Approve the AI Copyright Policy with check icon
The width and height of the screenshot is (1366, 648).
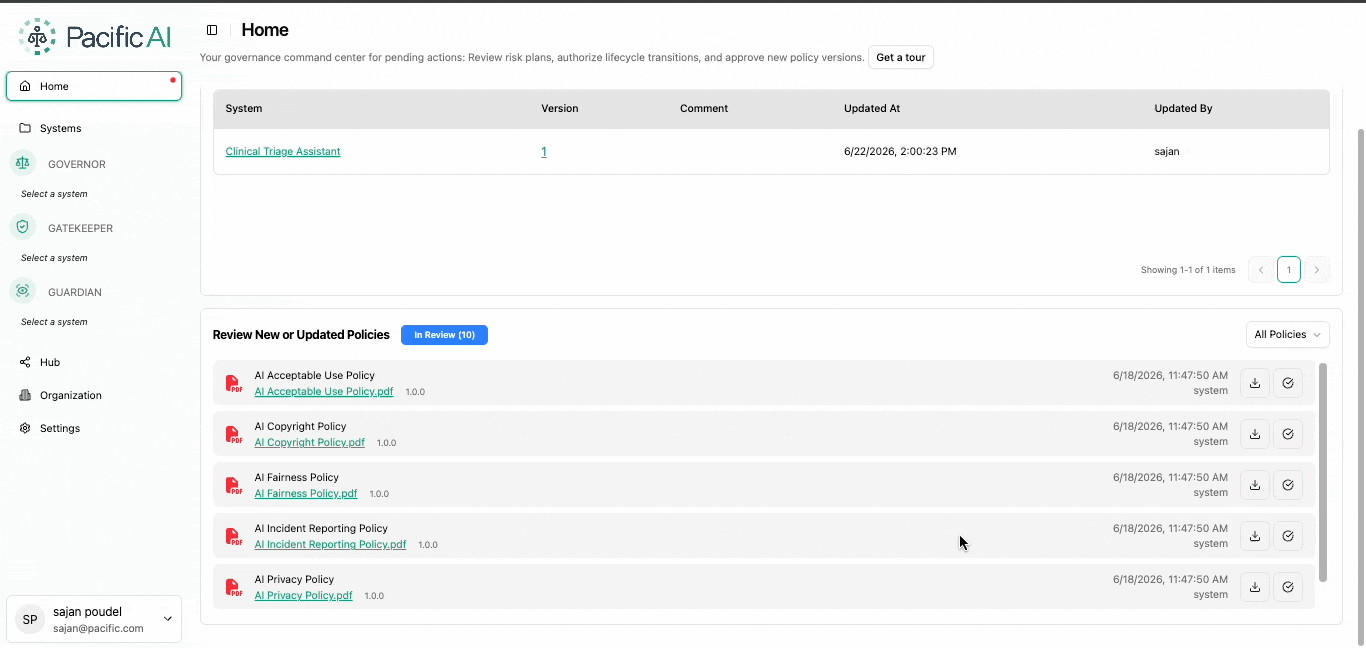(x=1288, y=434)
